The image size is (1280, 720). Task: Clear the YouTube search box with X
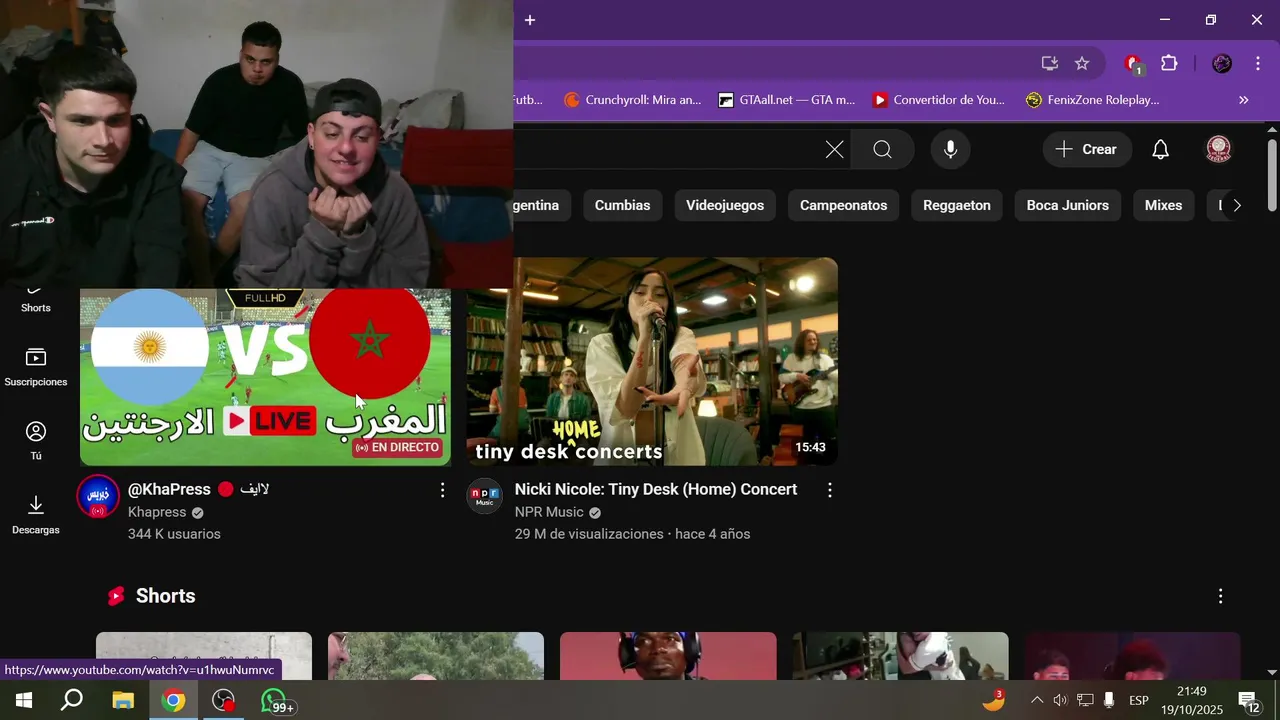[x=834, y=149]
